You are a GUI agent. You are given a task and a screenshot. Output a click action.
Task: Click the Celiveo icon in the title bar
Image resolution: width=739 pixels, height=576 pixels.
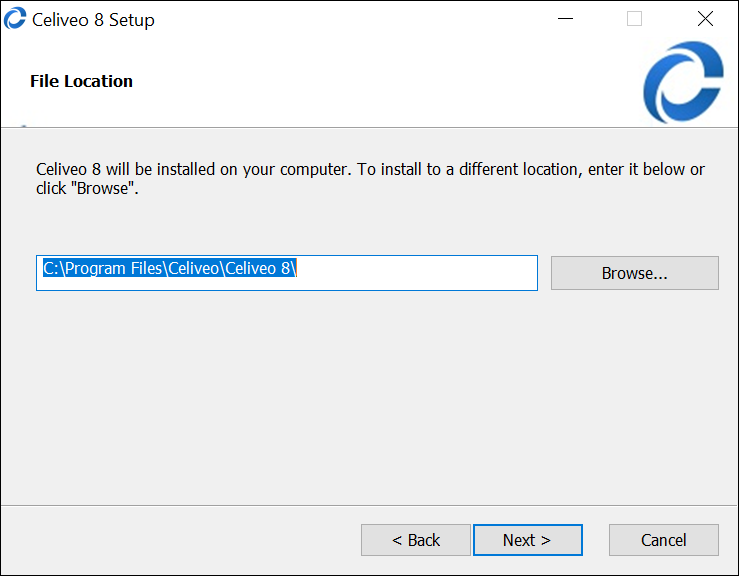(x=15, y=19)
